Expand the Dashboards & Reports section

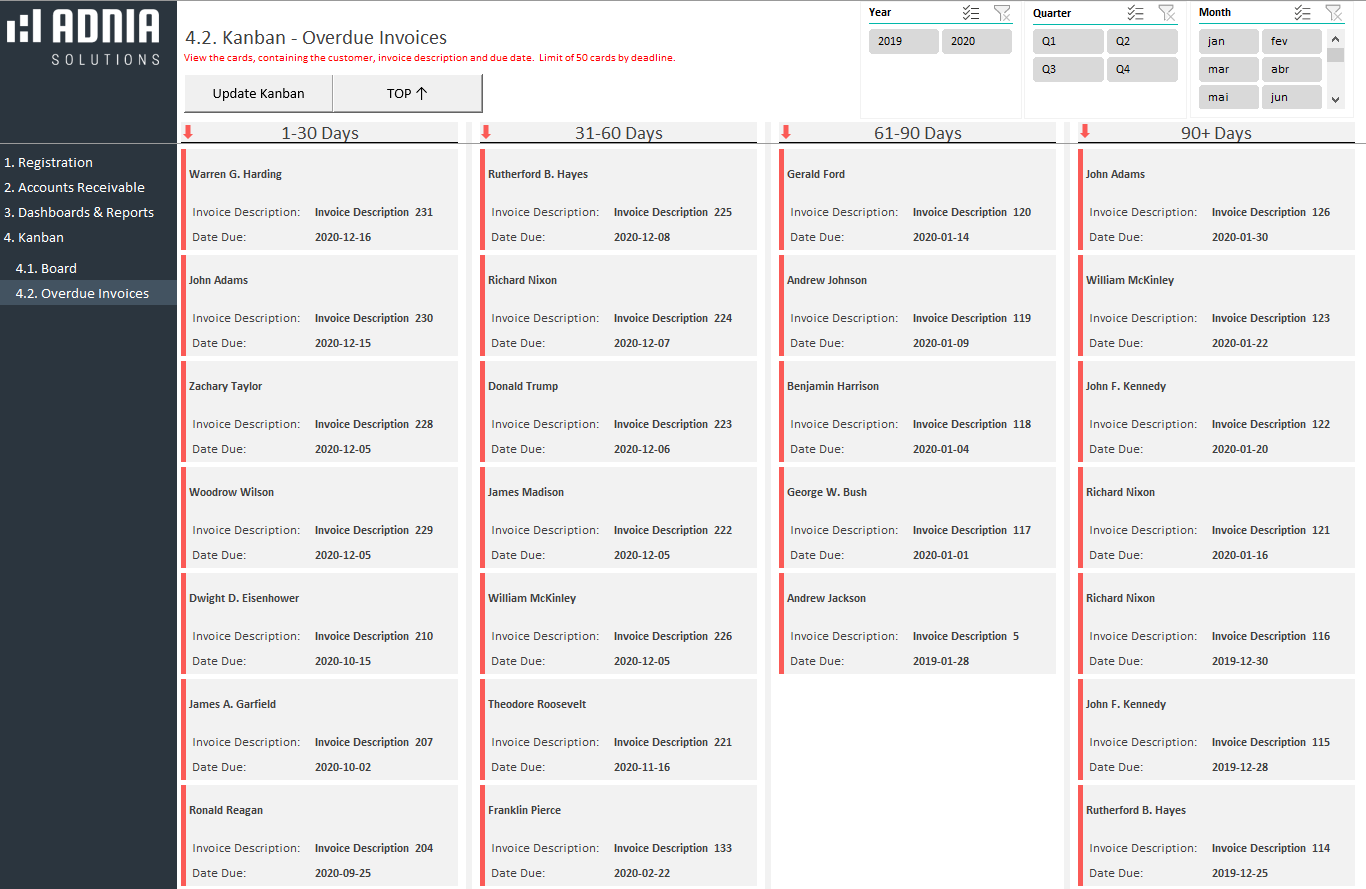[x=86, y=212]
